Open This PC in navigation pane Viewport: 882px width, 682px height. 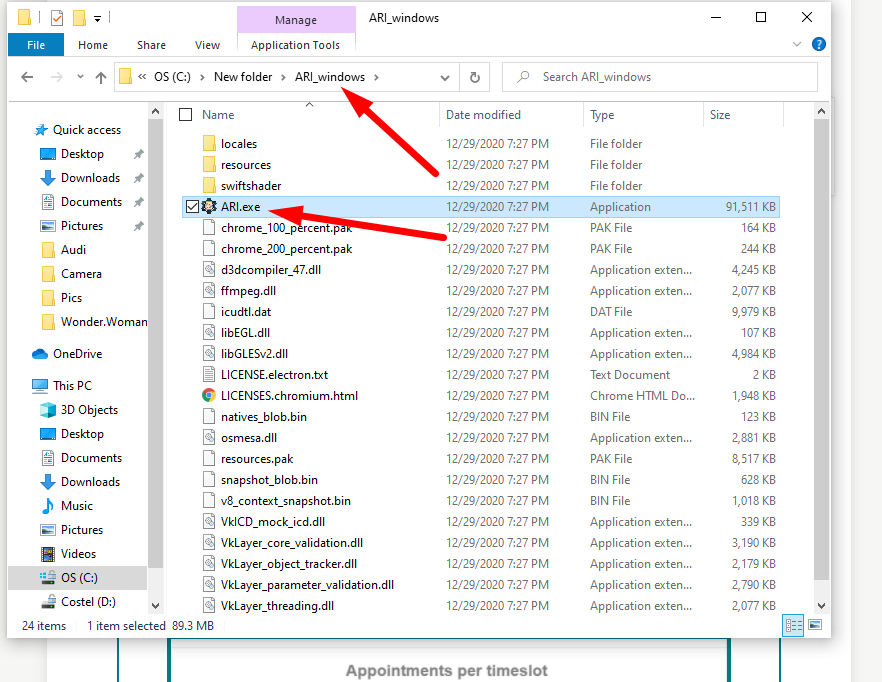tap(72, 386)
